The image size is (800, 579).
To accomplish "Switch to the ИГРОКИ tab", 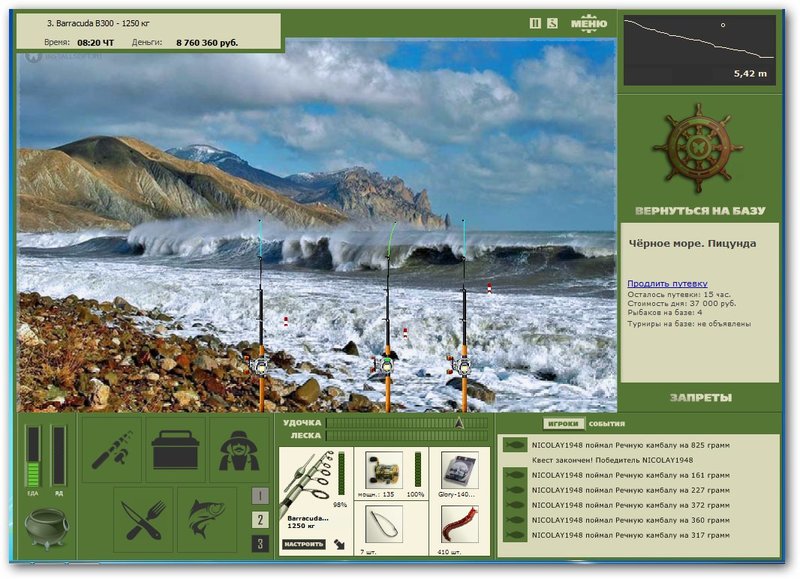I will point(563,424).
